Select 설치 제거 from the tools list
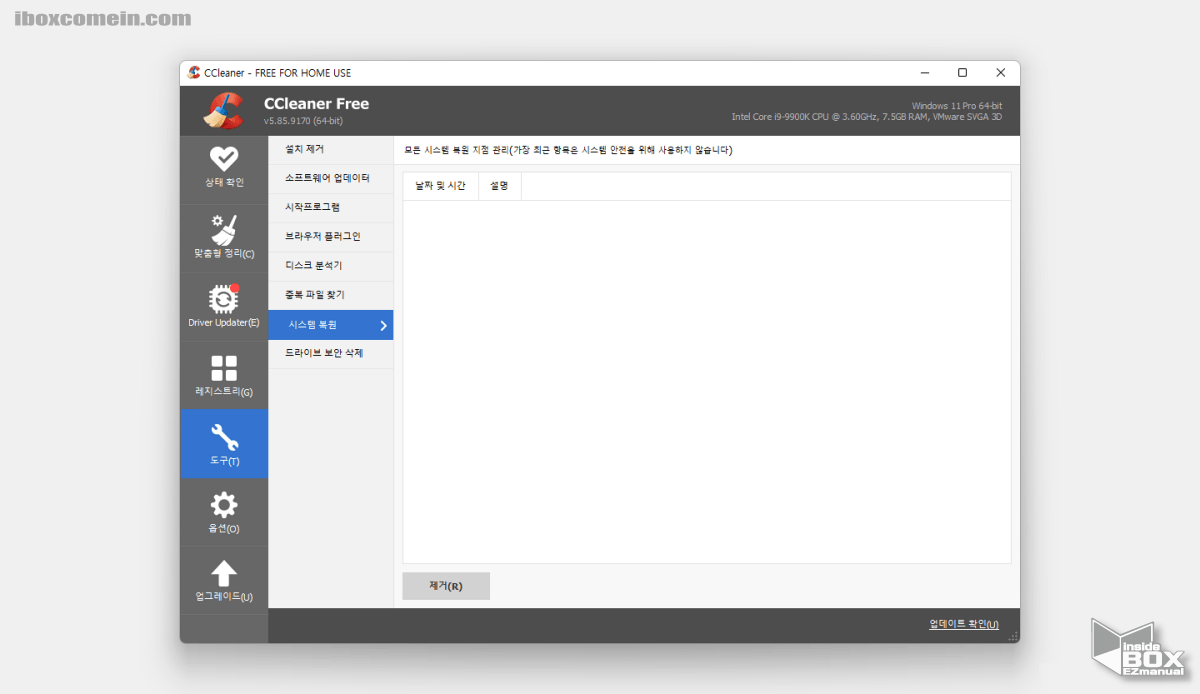Image resolution: width=1200 pixels, height=694 pixels. pyautogui.click(x=310, y=148)
